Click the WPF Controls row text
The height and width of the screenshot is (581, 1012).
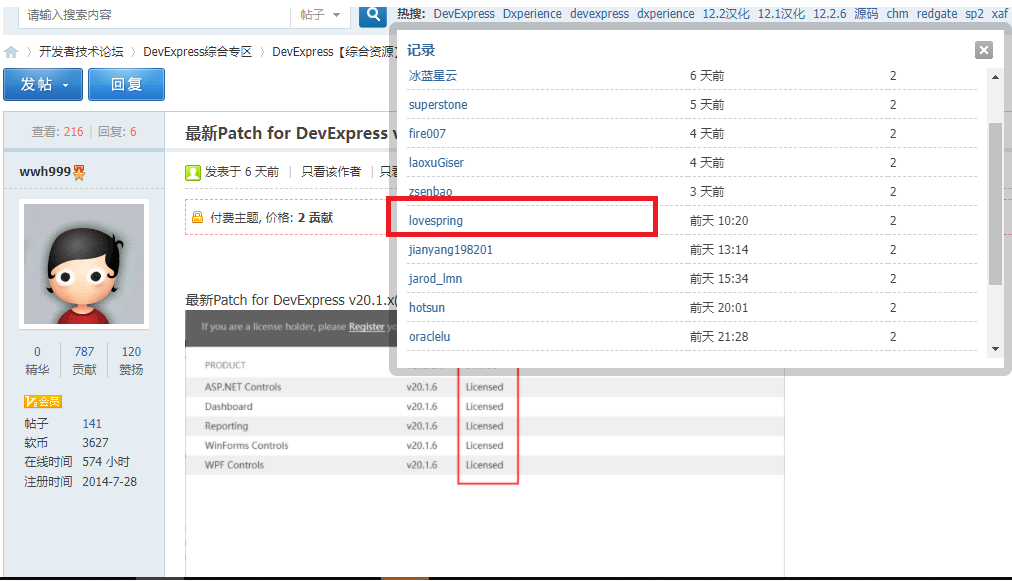tap(234, 465)
